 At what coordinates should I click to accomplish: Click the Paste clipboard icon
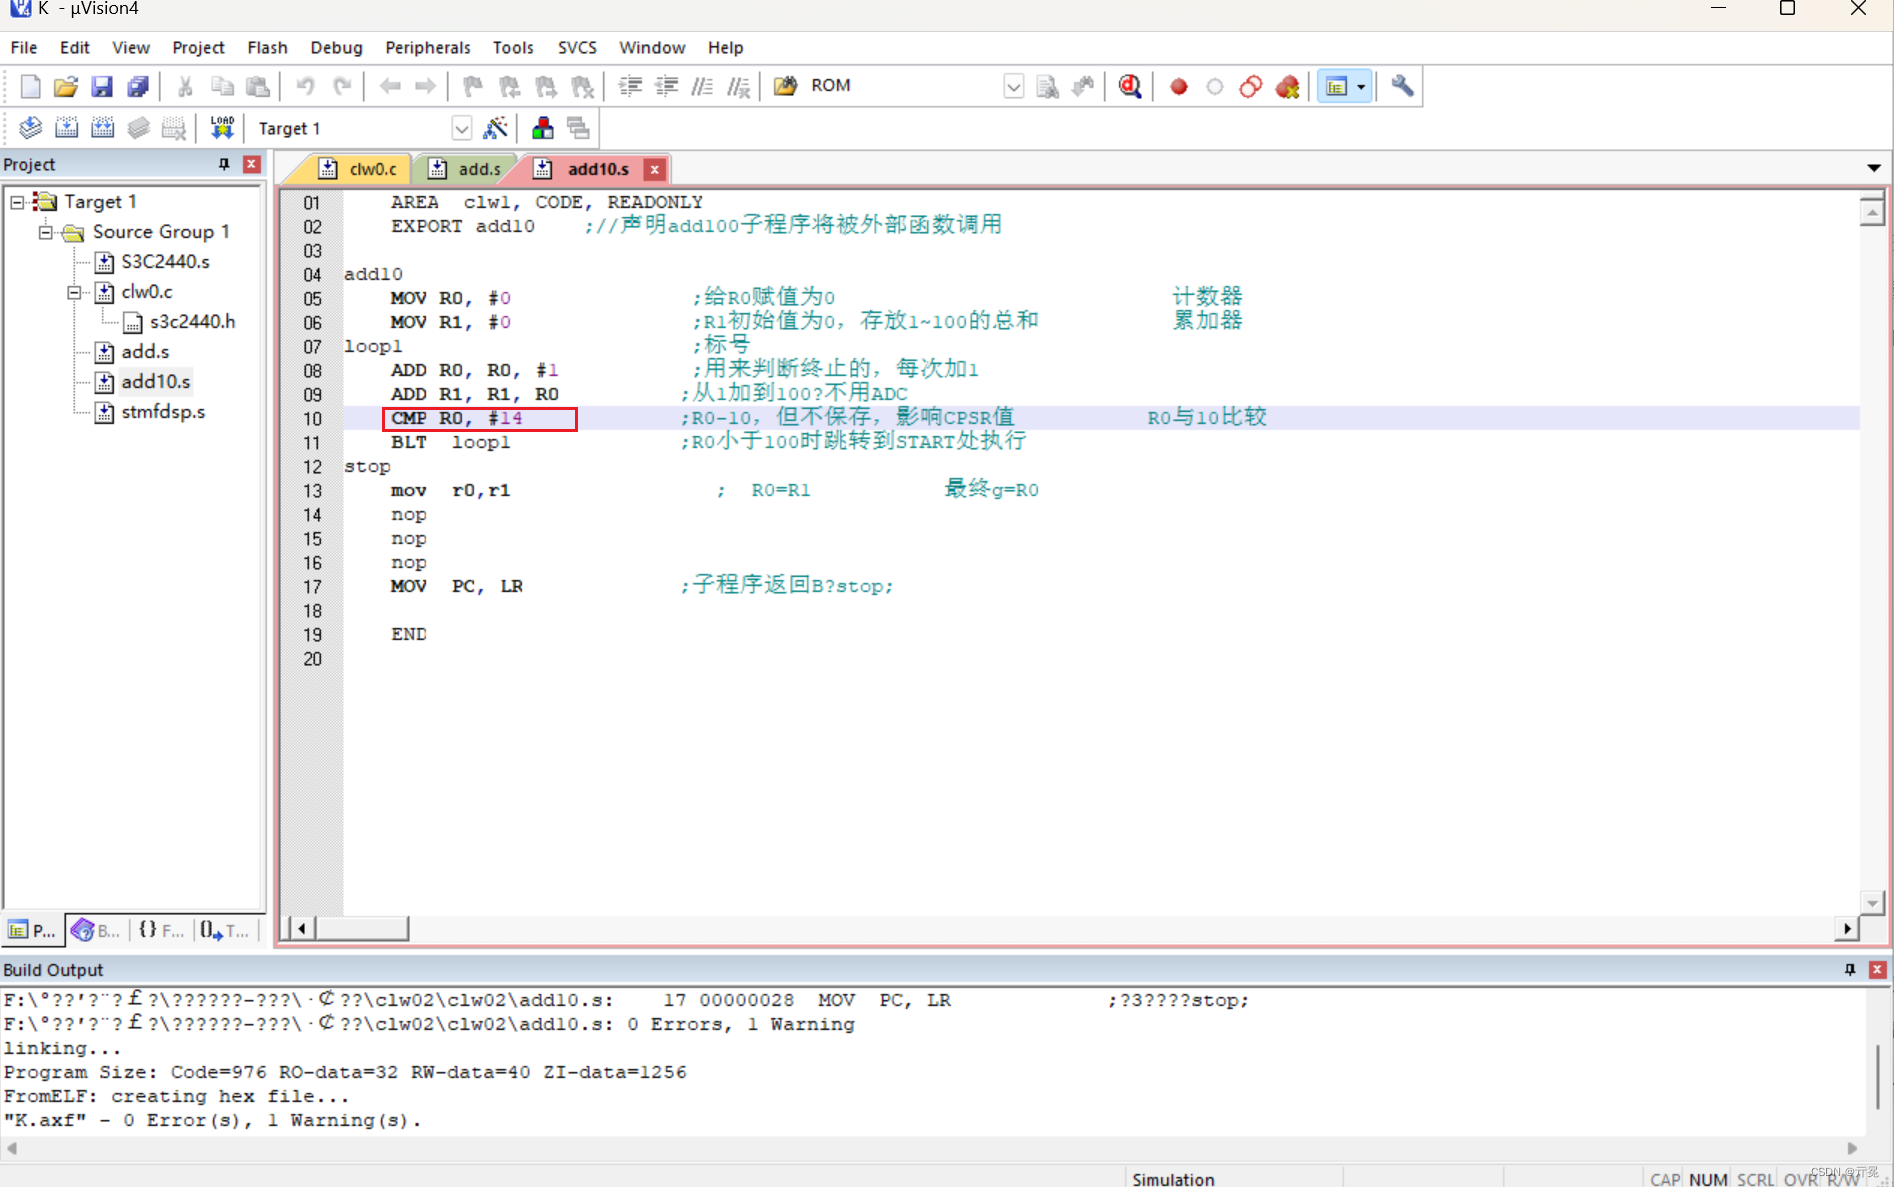coord(258,87)
